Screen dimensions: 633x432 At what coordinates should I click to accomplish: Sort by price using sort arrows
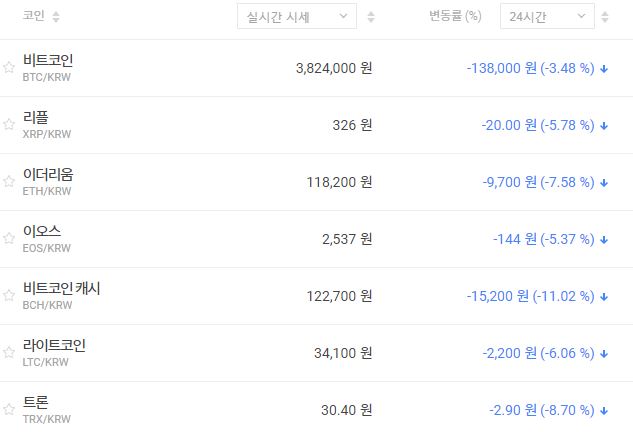[371, 17]
